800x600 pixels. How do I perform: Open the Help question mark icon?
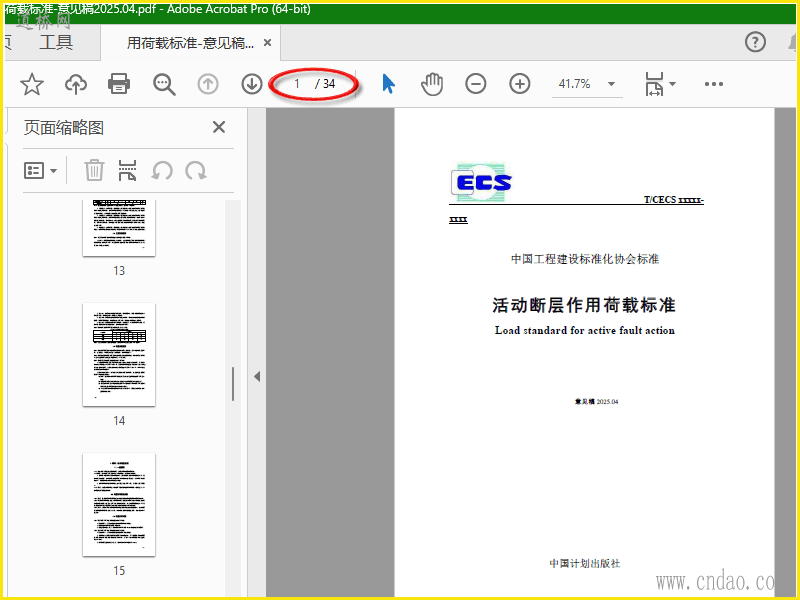(x=755, y=42)
